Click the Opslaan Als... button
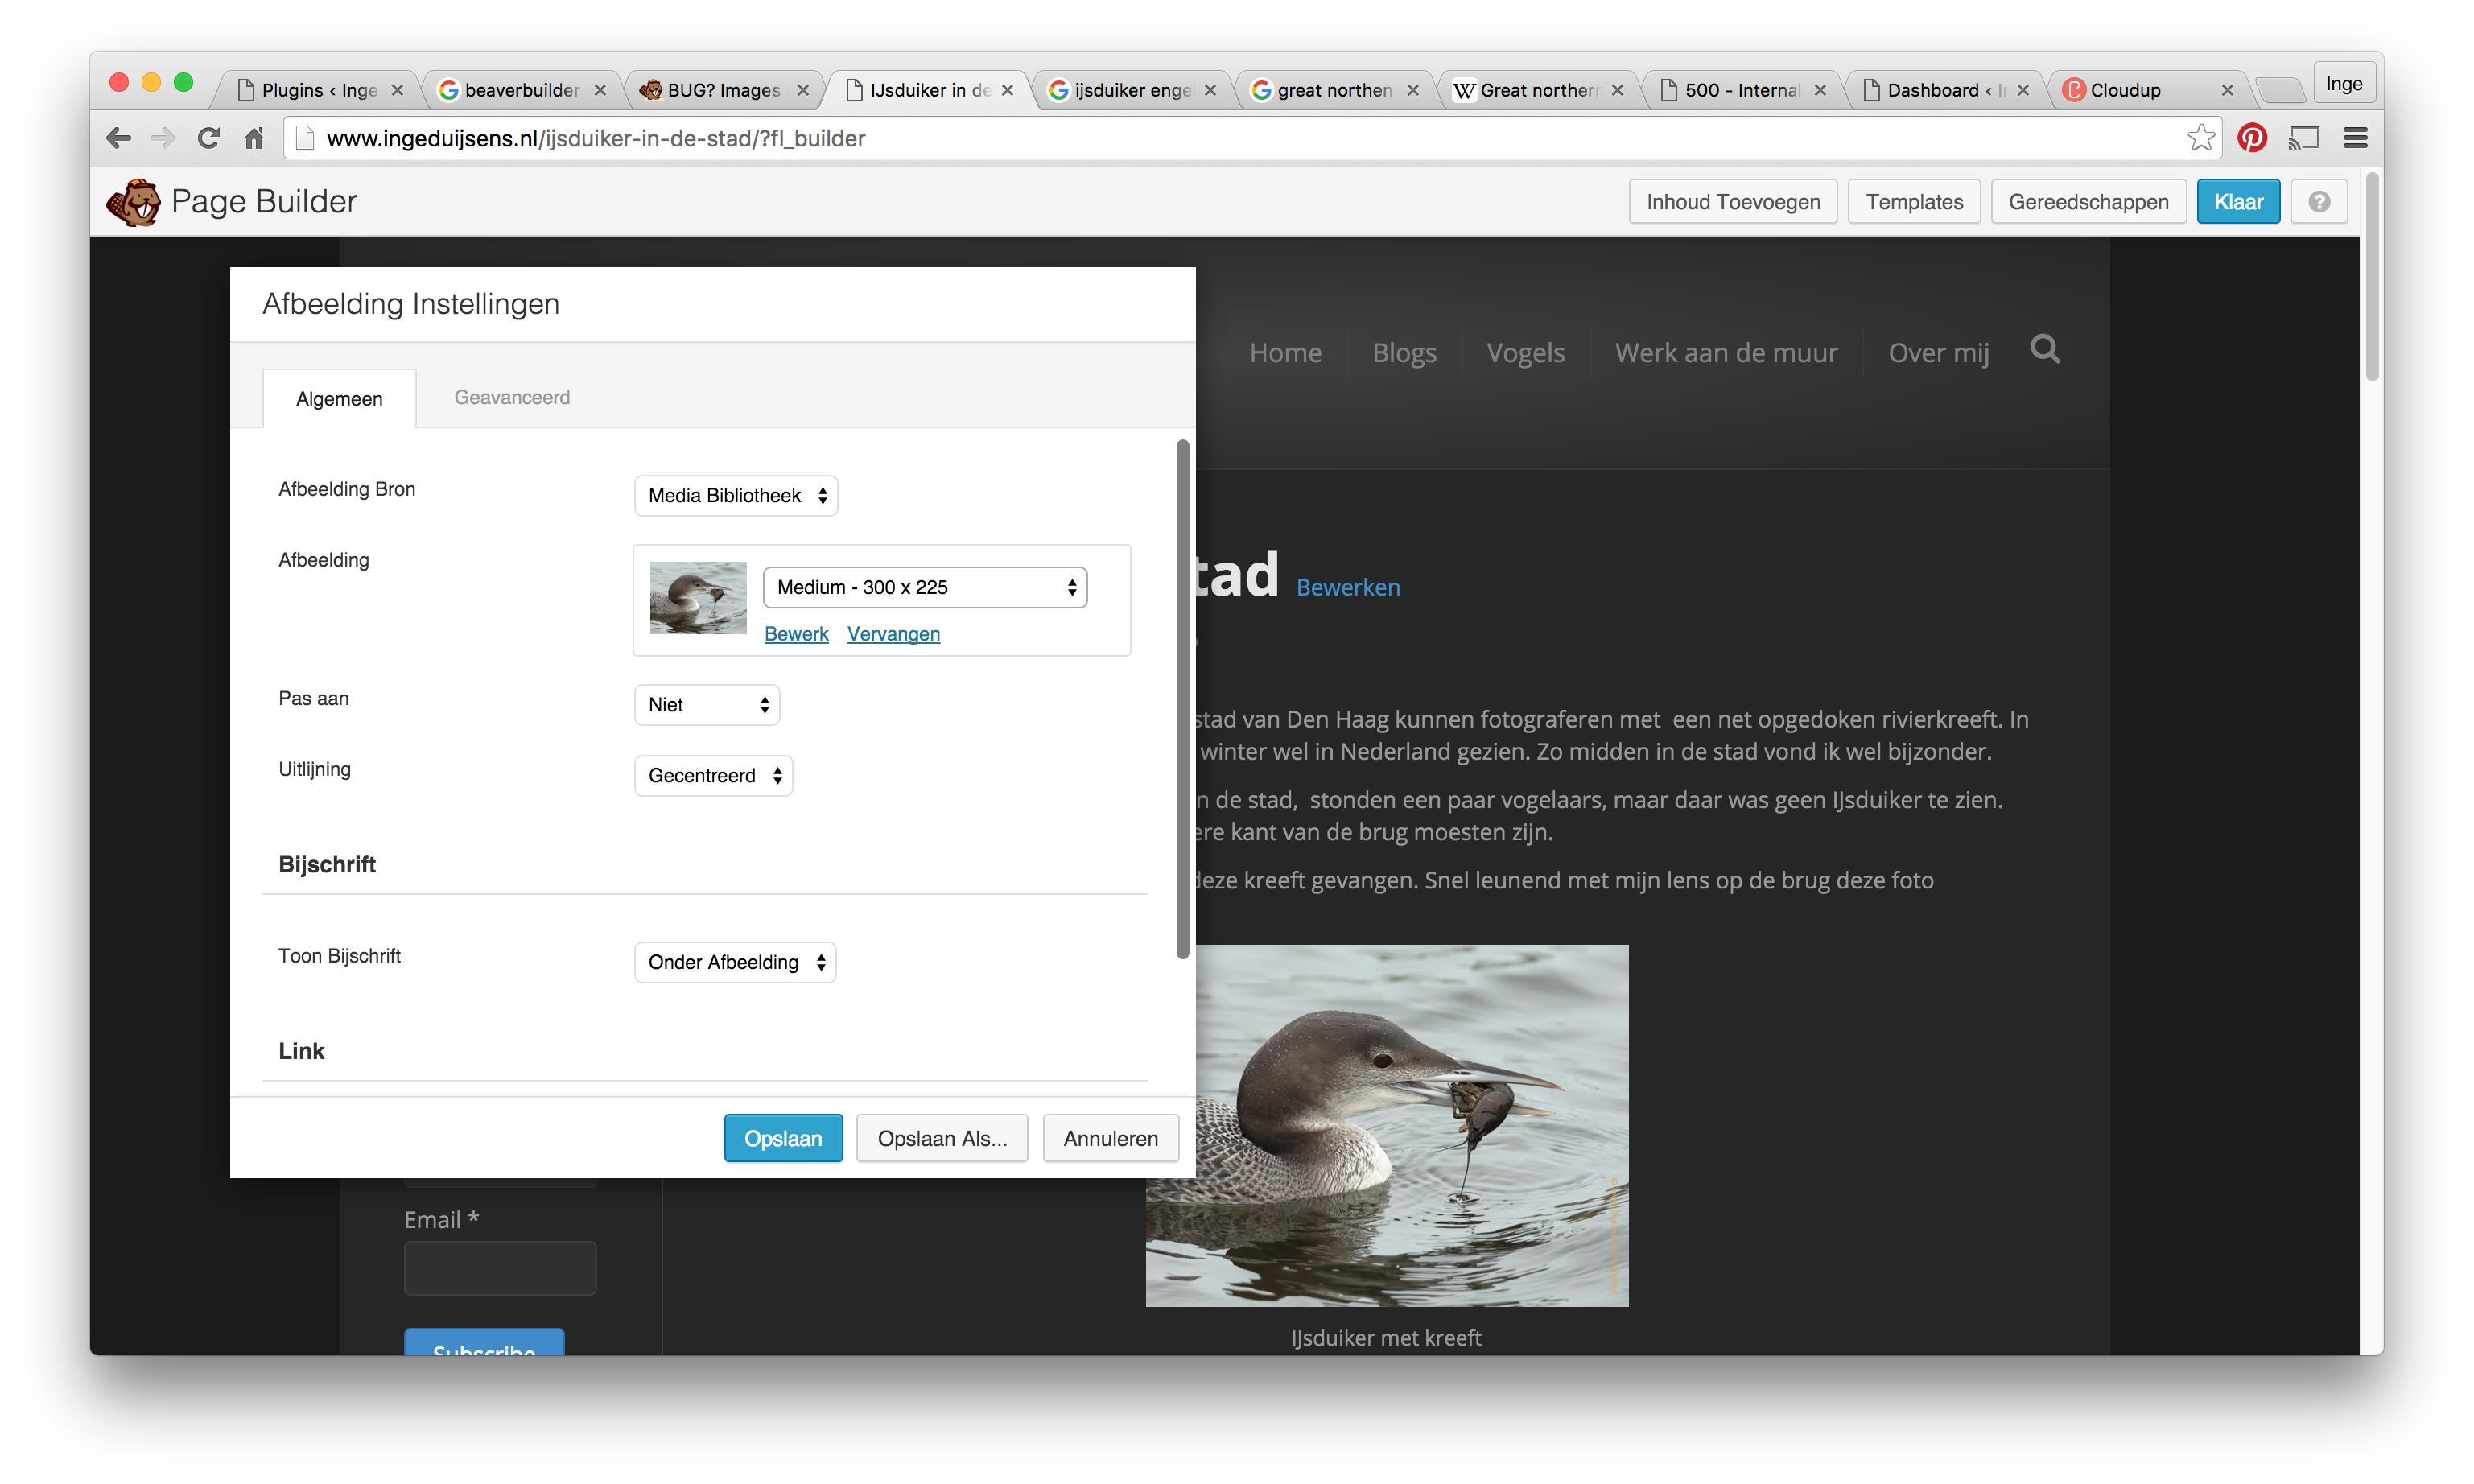Viewport: 2474px width, 1484px height. click(942, 1138)
